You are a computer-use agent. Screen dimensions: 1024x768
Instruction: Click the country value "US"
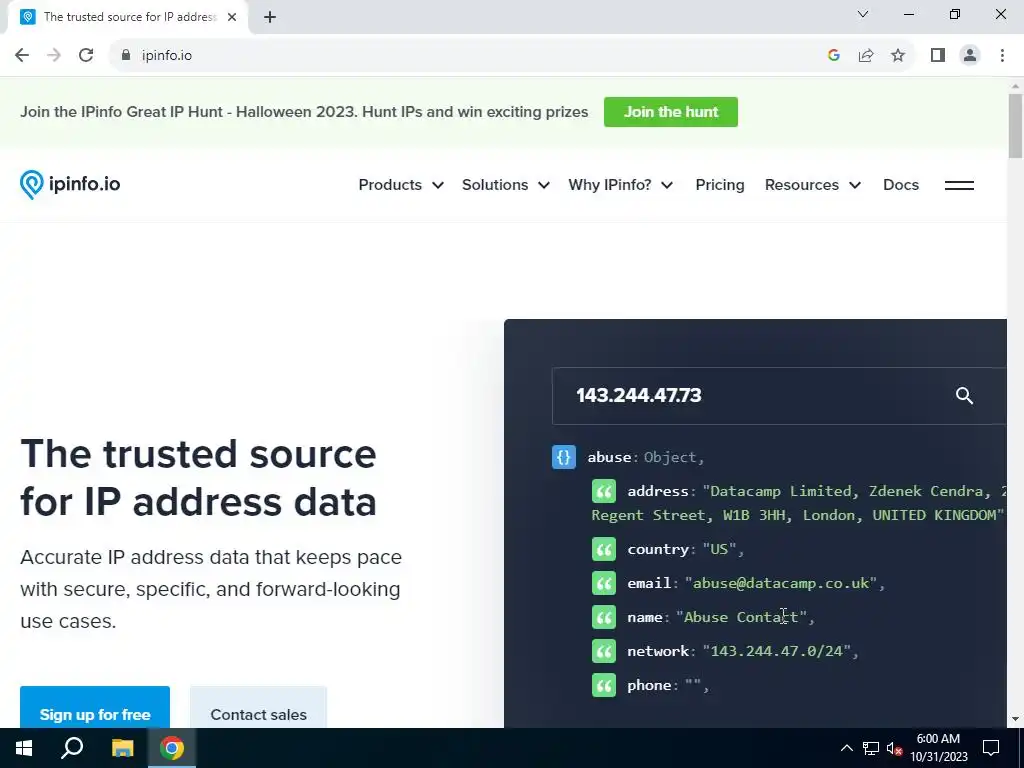pyautogui.click(x=719, y=549)
